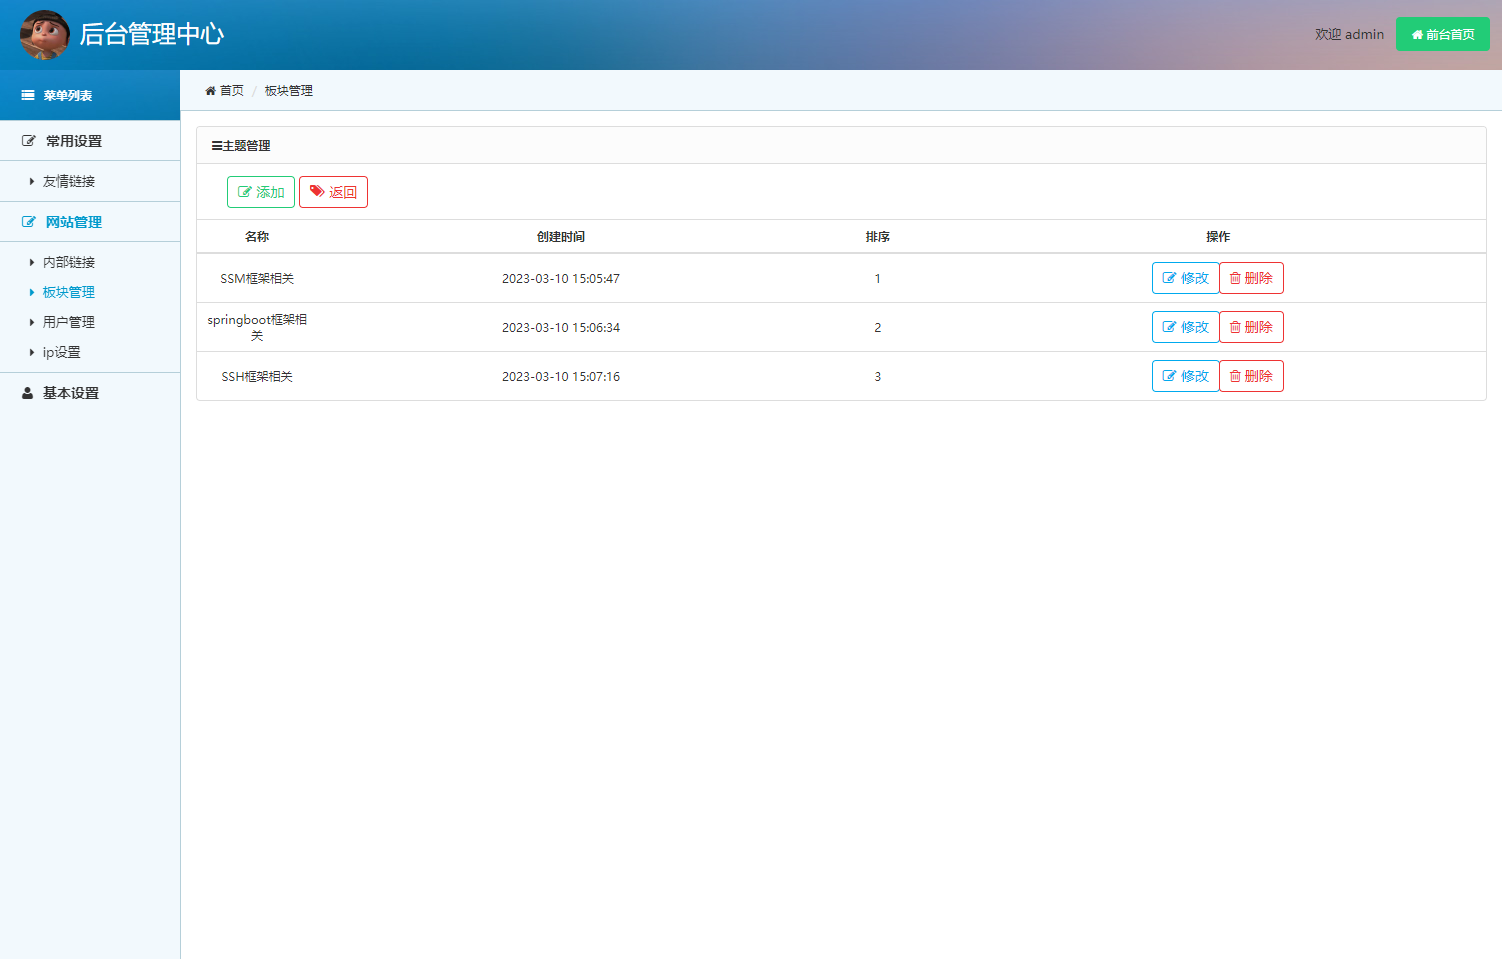1502x959 pixels.
Task: Click 删除 for springboot框架相关
Action: pyautogui.click(x=1251, y=327)
